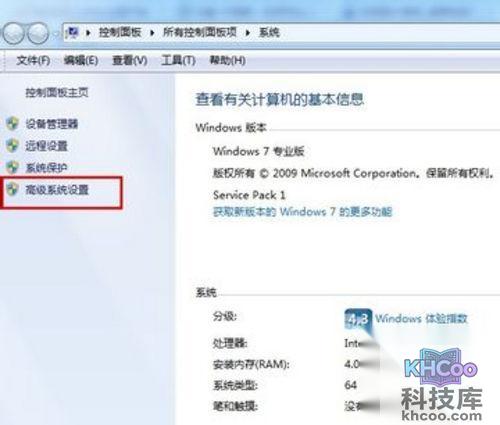Expand the arrow after 控制面板 breadcrumb
The height and width of the screenshot is (425, 500).
point(152,33)
